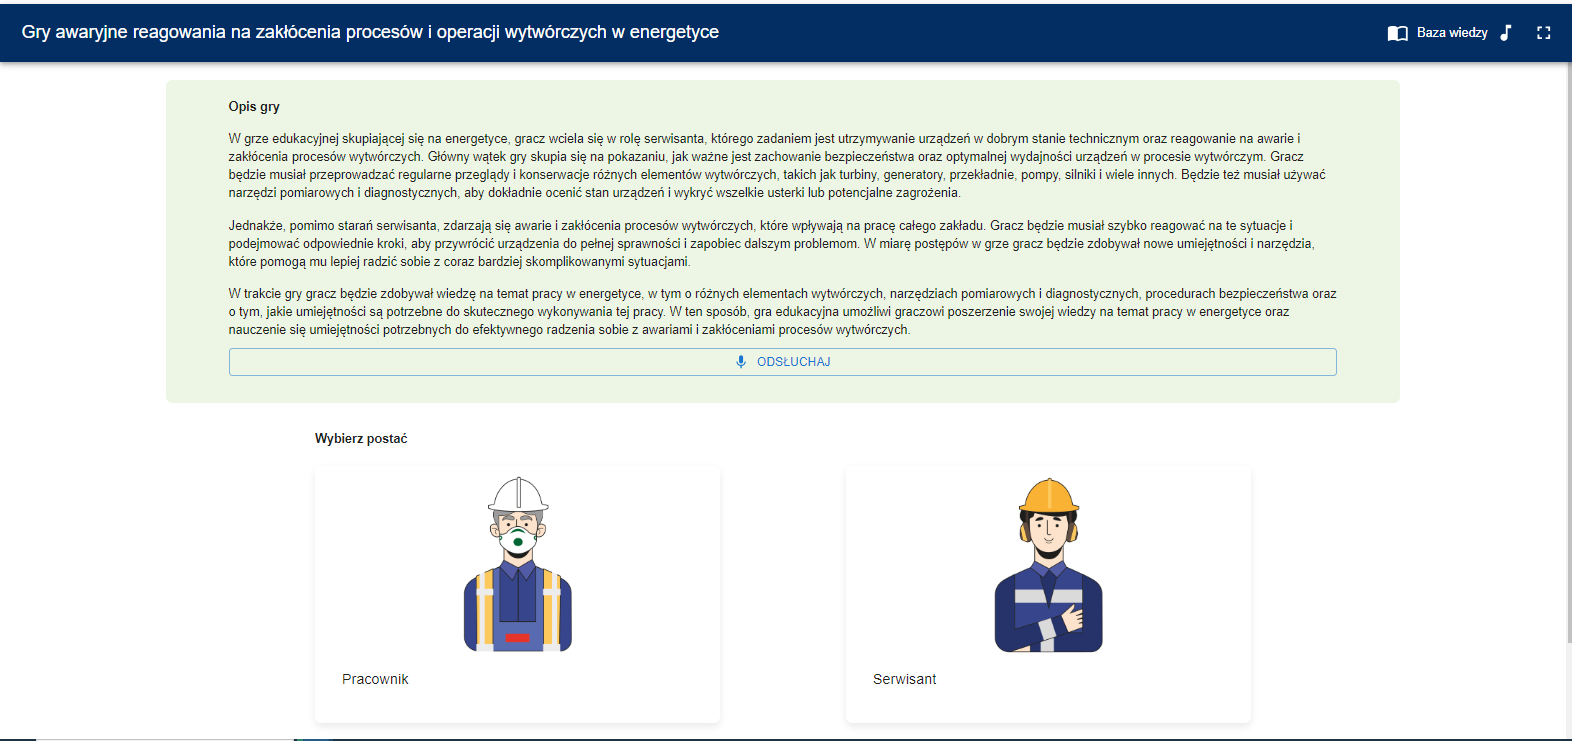Click the paragraph starting with "Jednakże"
This screenshot has height=741, width=1572.
point(770,243)
